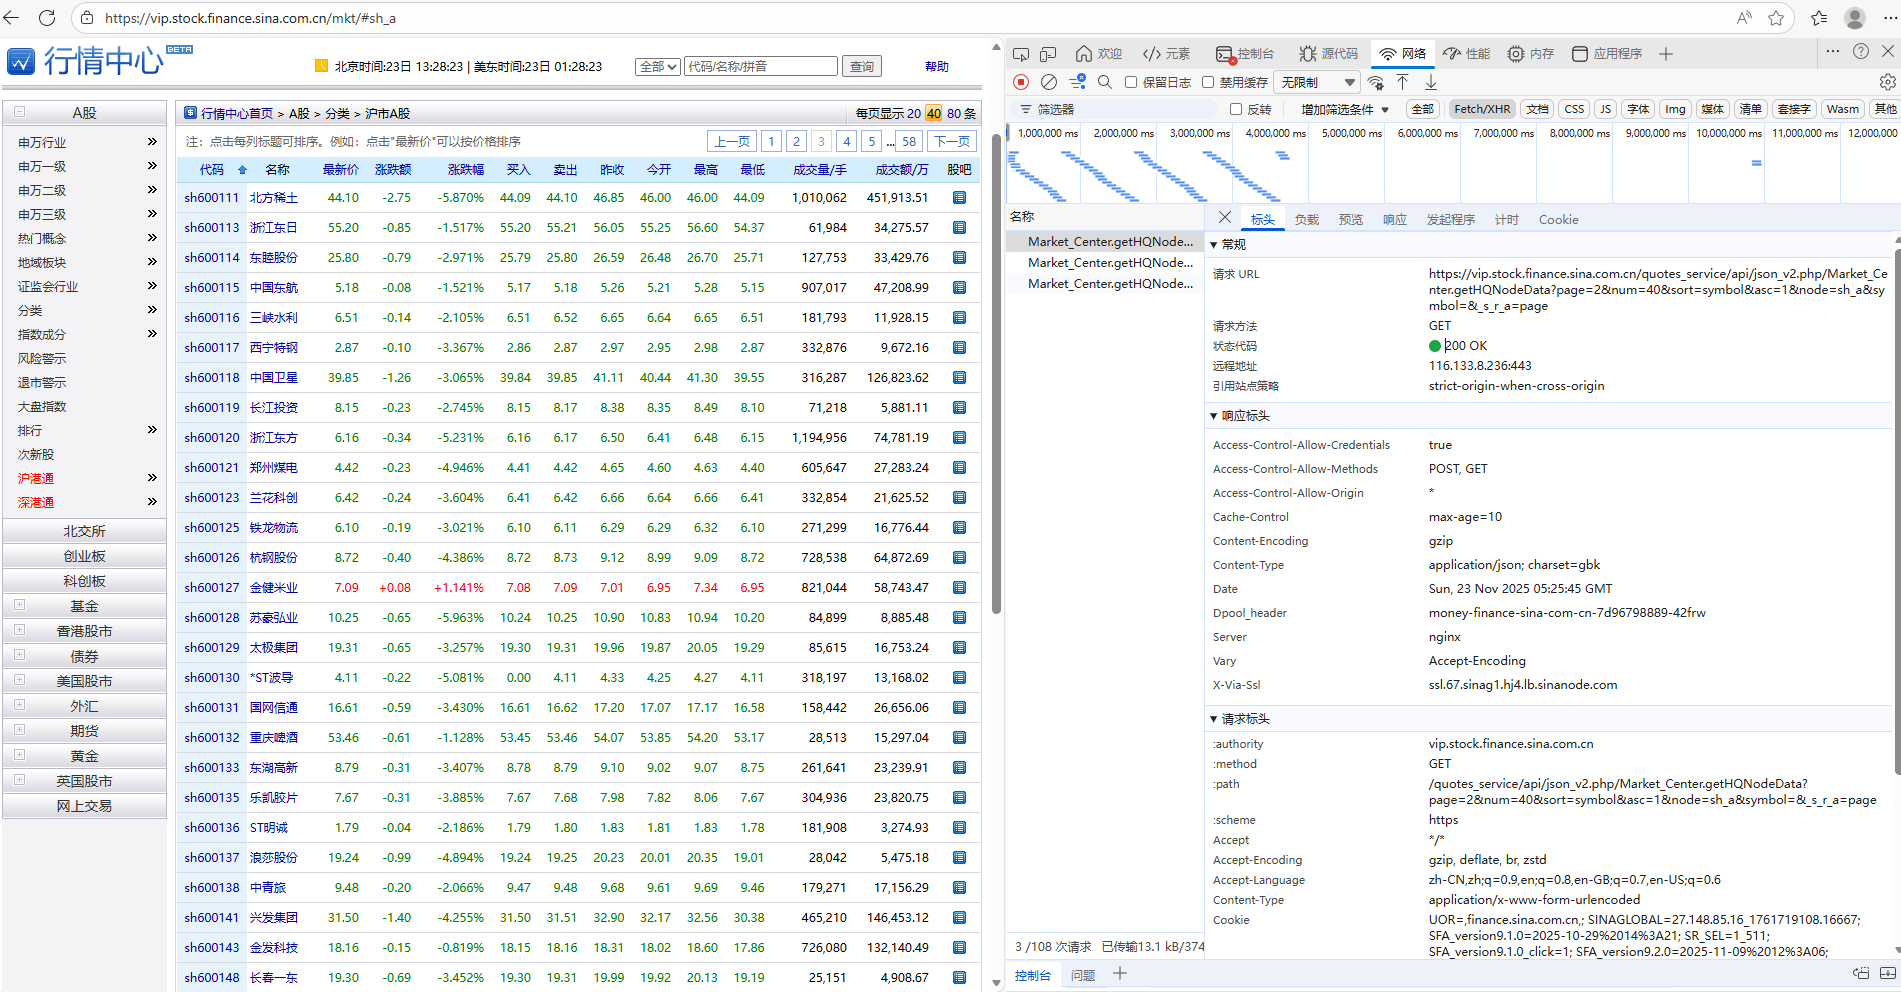The height and width of the screenshot is (992, 1901).
Task: Expand the 基金 sidebar section
Action: pos(19,605)
